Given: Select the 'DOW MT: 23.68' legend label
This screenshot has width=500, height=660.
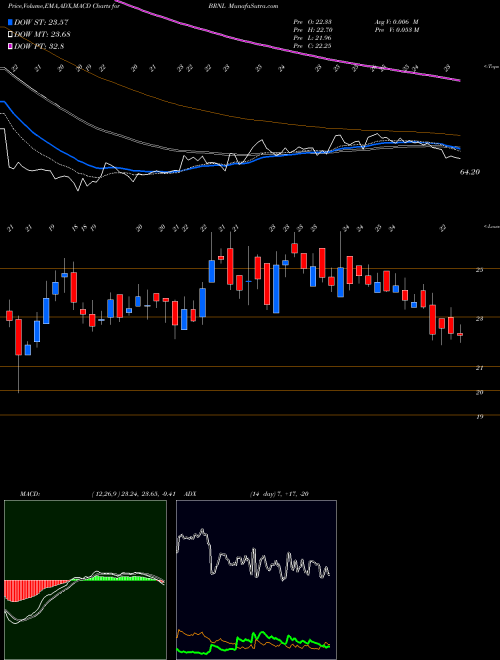Looking at the screenshot, I should [x=42, y=35].
